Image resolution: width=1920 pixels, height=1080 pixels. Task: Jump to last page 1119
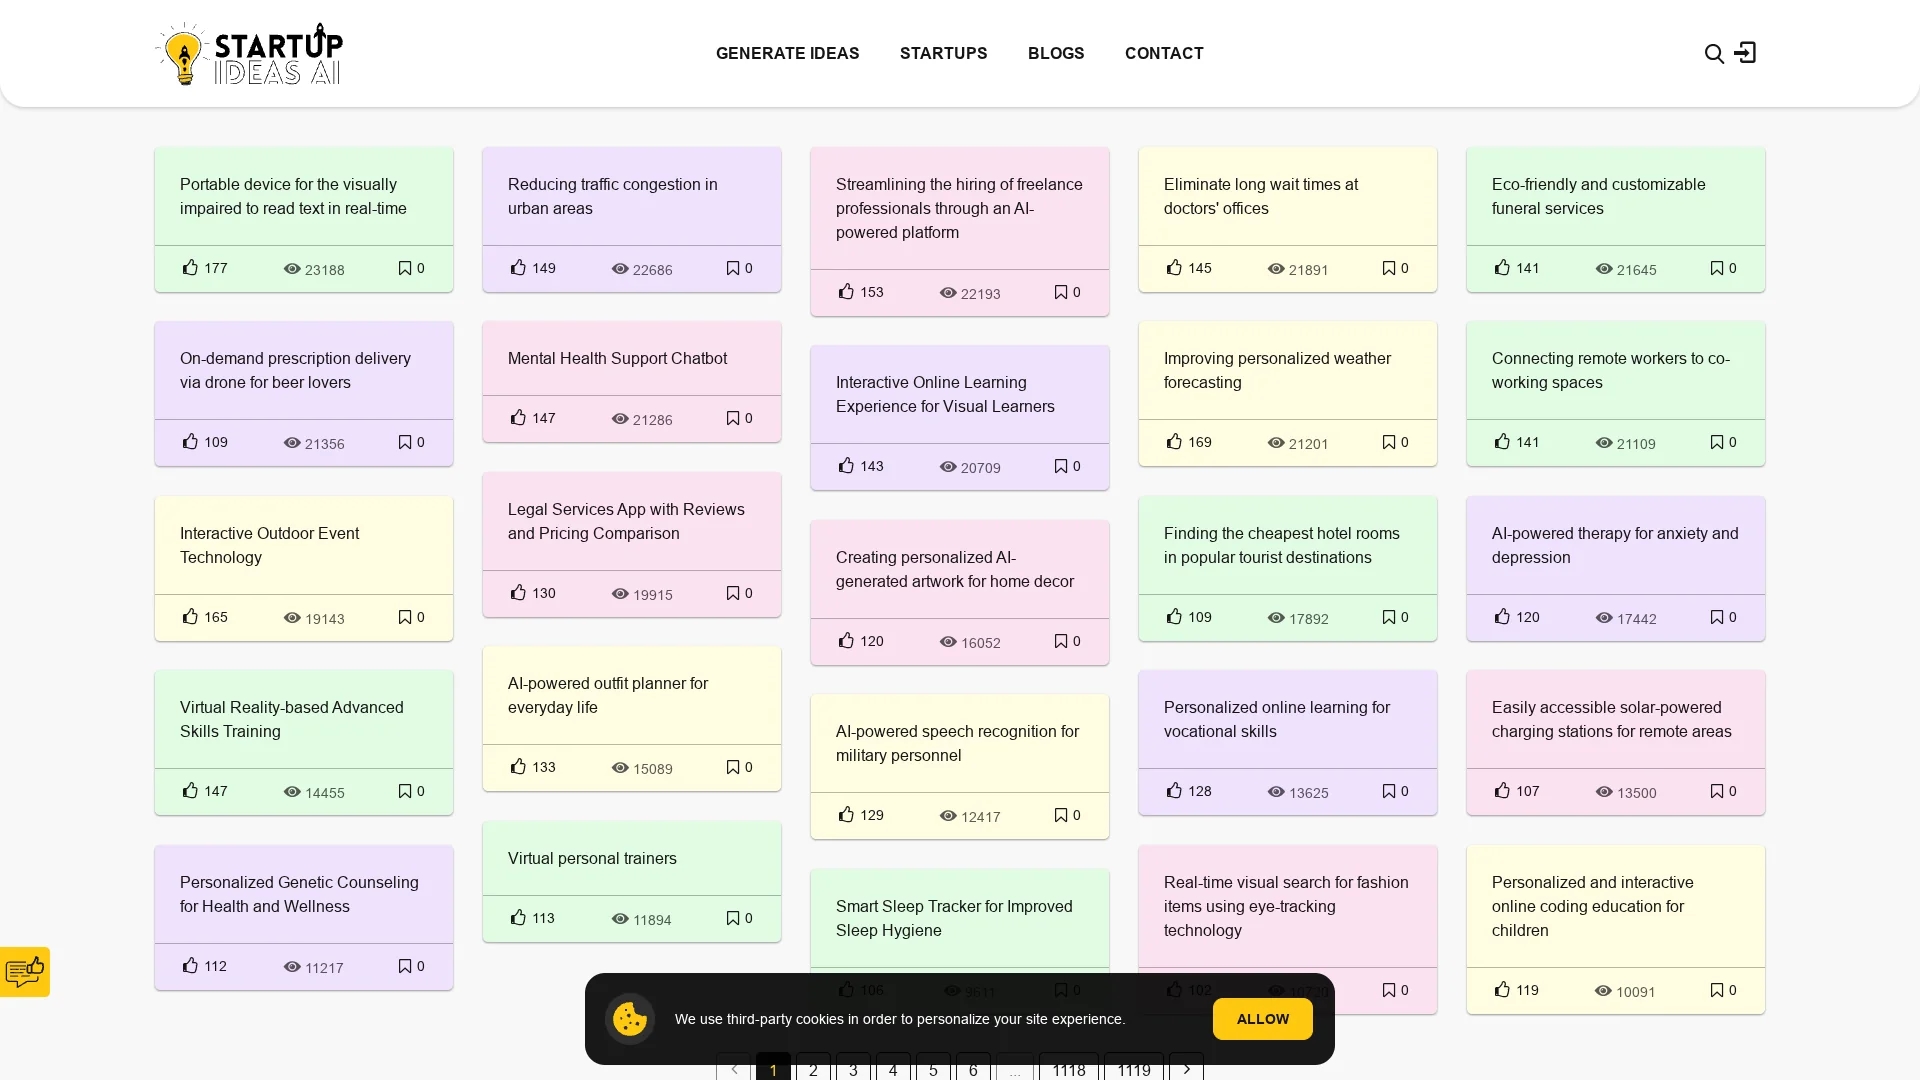[x=1134, y=1068]
